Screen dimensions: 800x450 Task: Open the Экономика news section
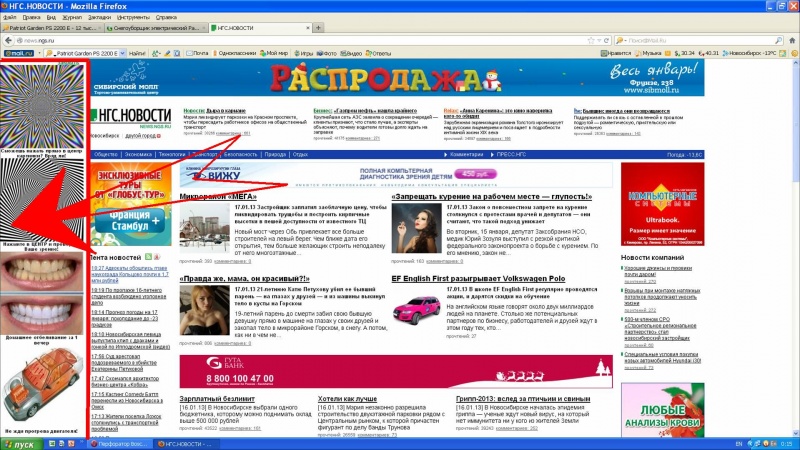138,155
